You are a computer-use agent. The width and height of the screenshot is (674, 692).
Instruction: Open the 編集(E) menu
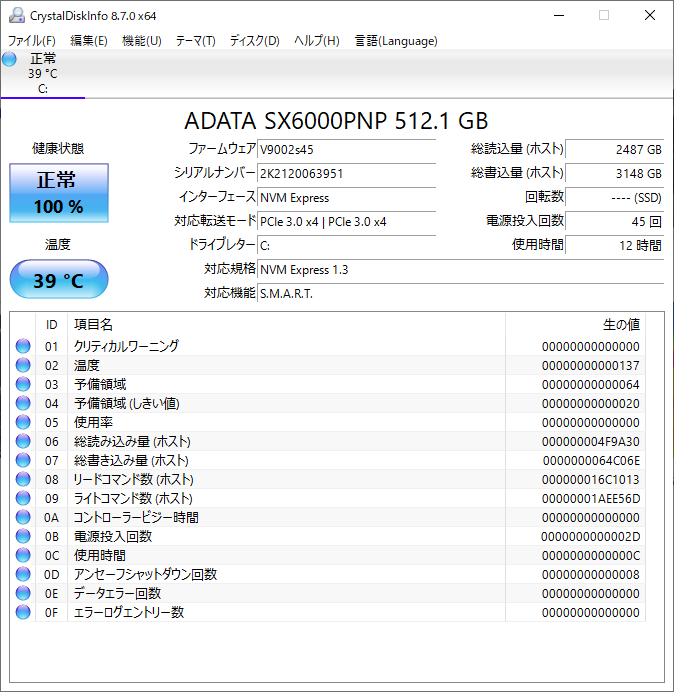89,41
